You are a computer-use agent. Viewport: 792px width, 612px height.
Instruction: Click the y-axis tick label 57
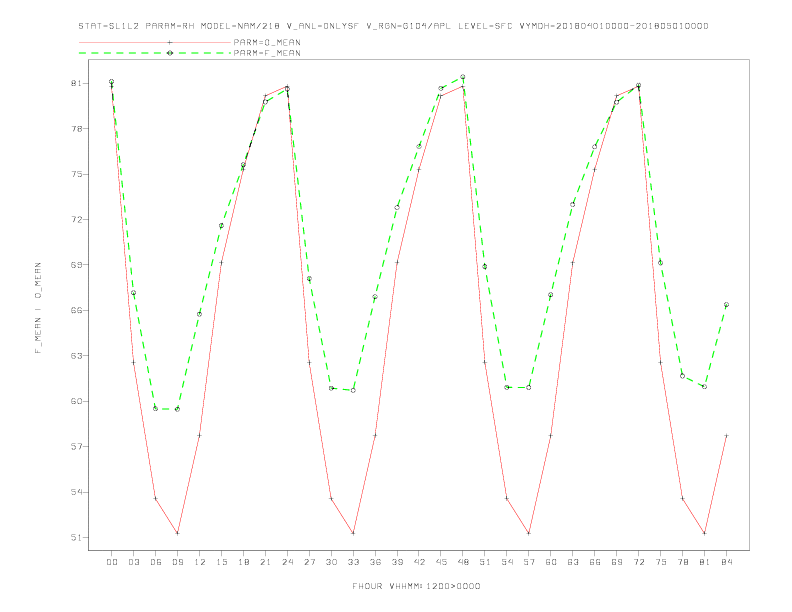coord(76,446)
